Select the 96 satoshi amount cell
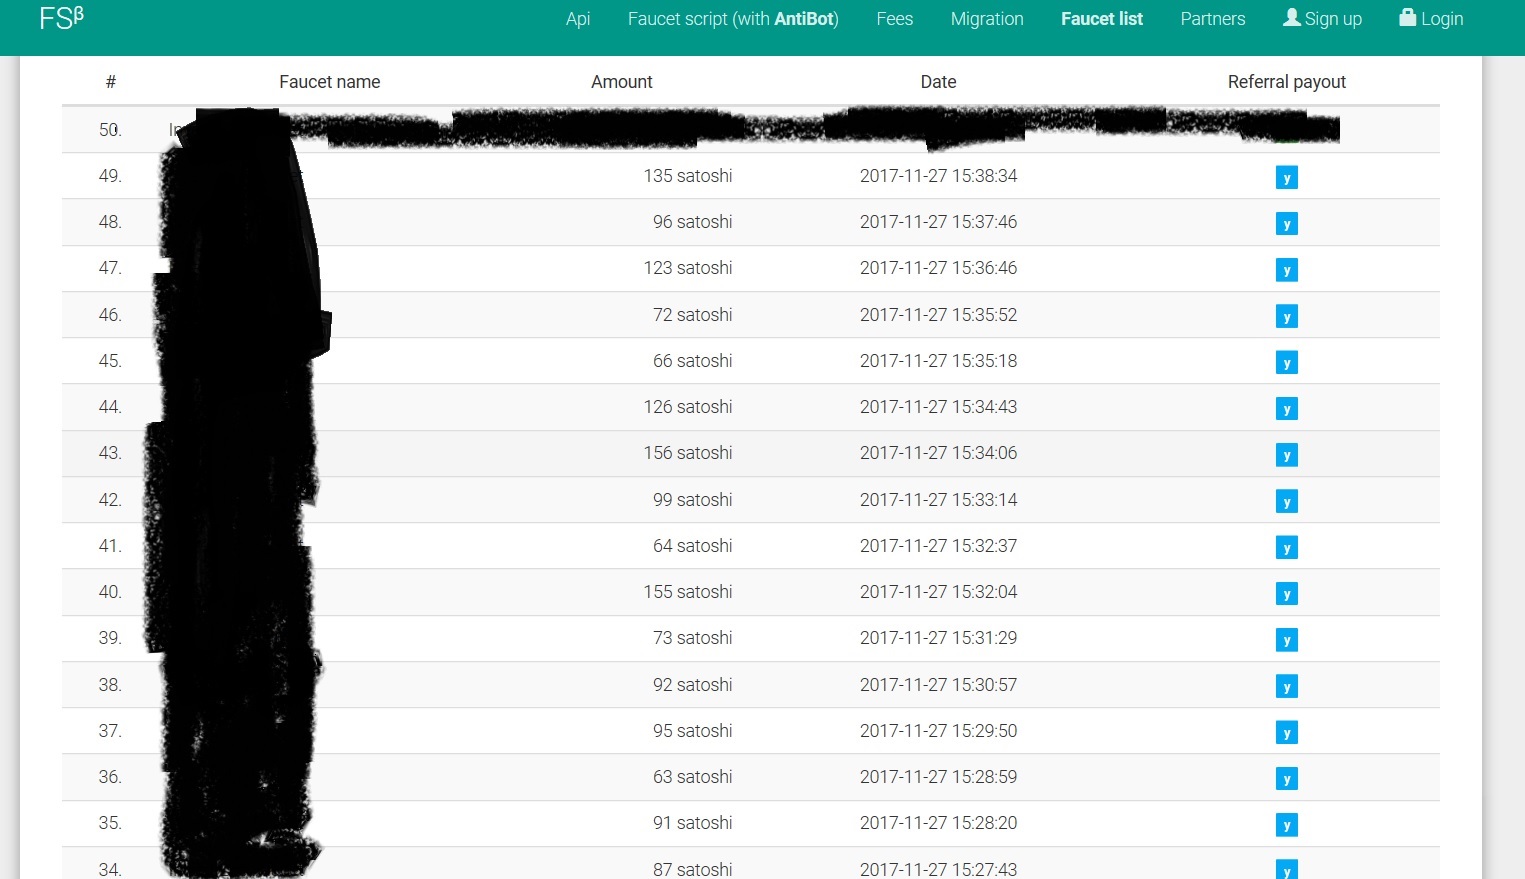 693,222
